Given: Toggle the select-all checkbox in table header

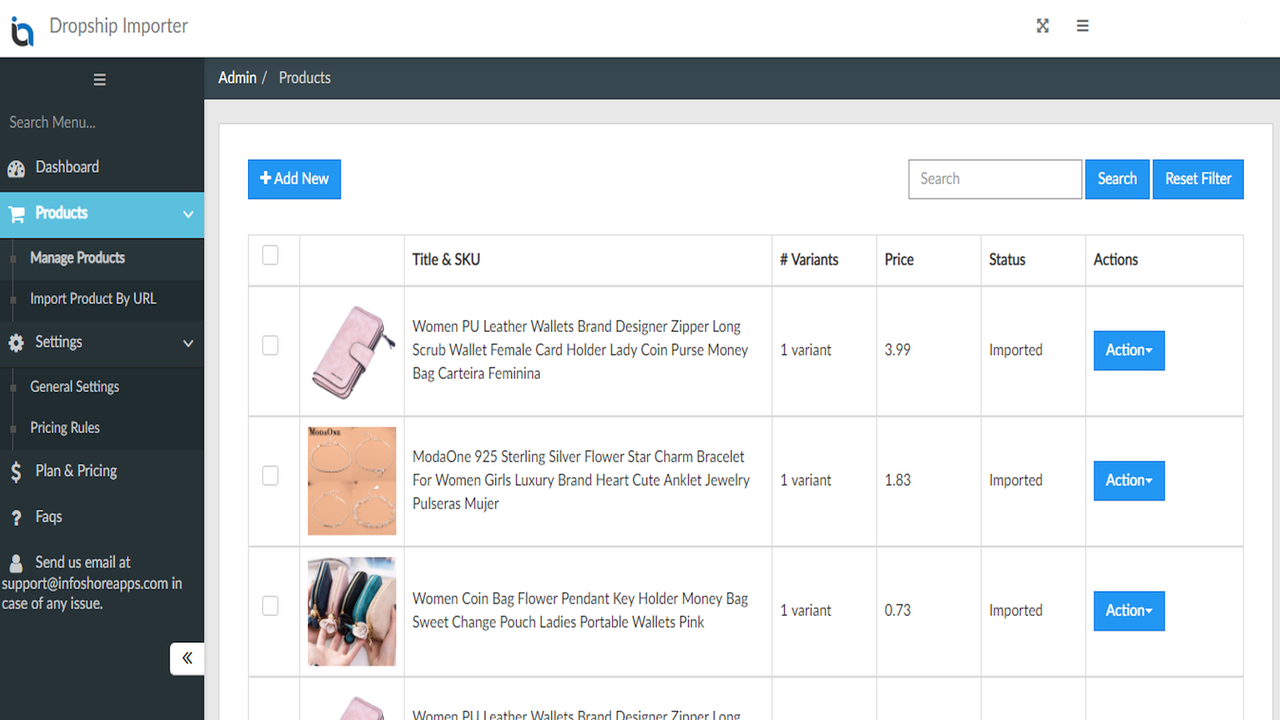Looking at the screenshot, I should (x=270, y=255).
